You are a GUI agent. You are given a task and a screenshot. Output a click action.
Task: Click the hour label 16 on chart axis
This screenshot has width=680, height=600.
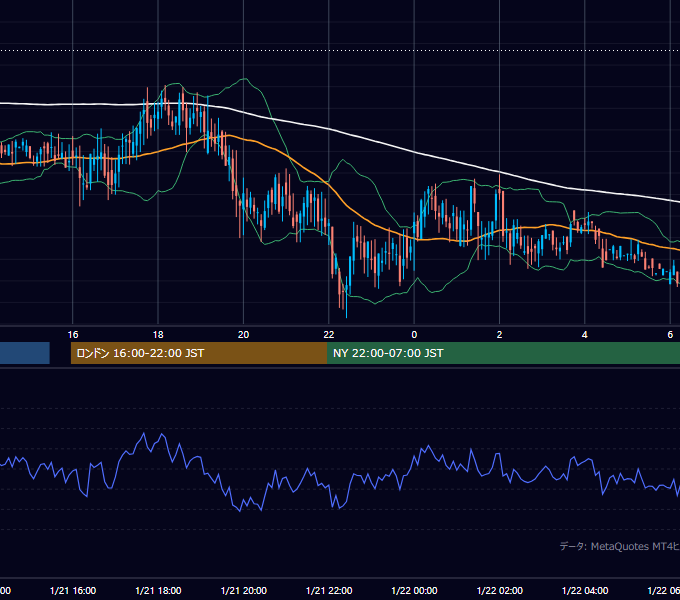[73, 335]
